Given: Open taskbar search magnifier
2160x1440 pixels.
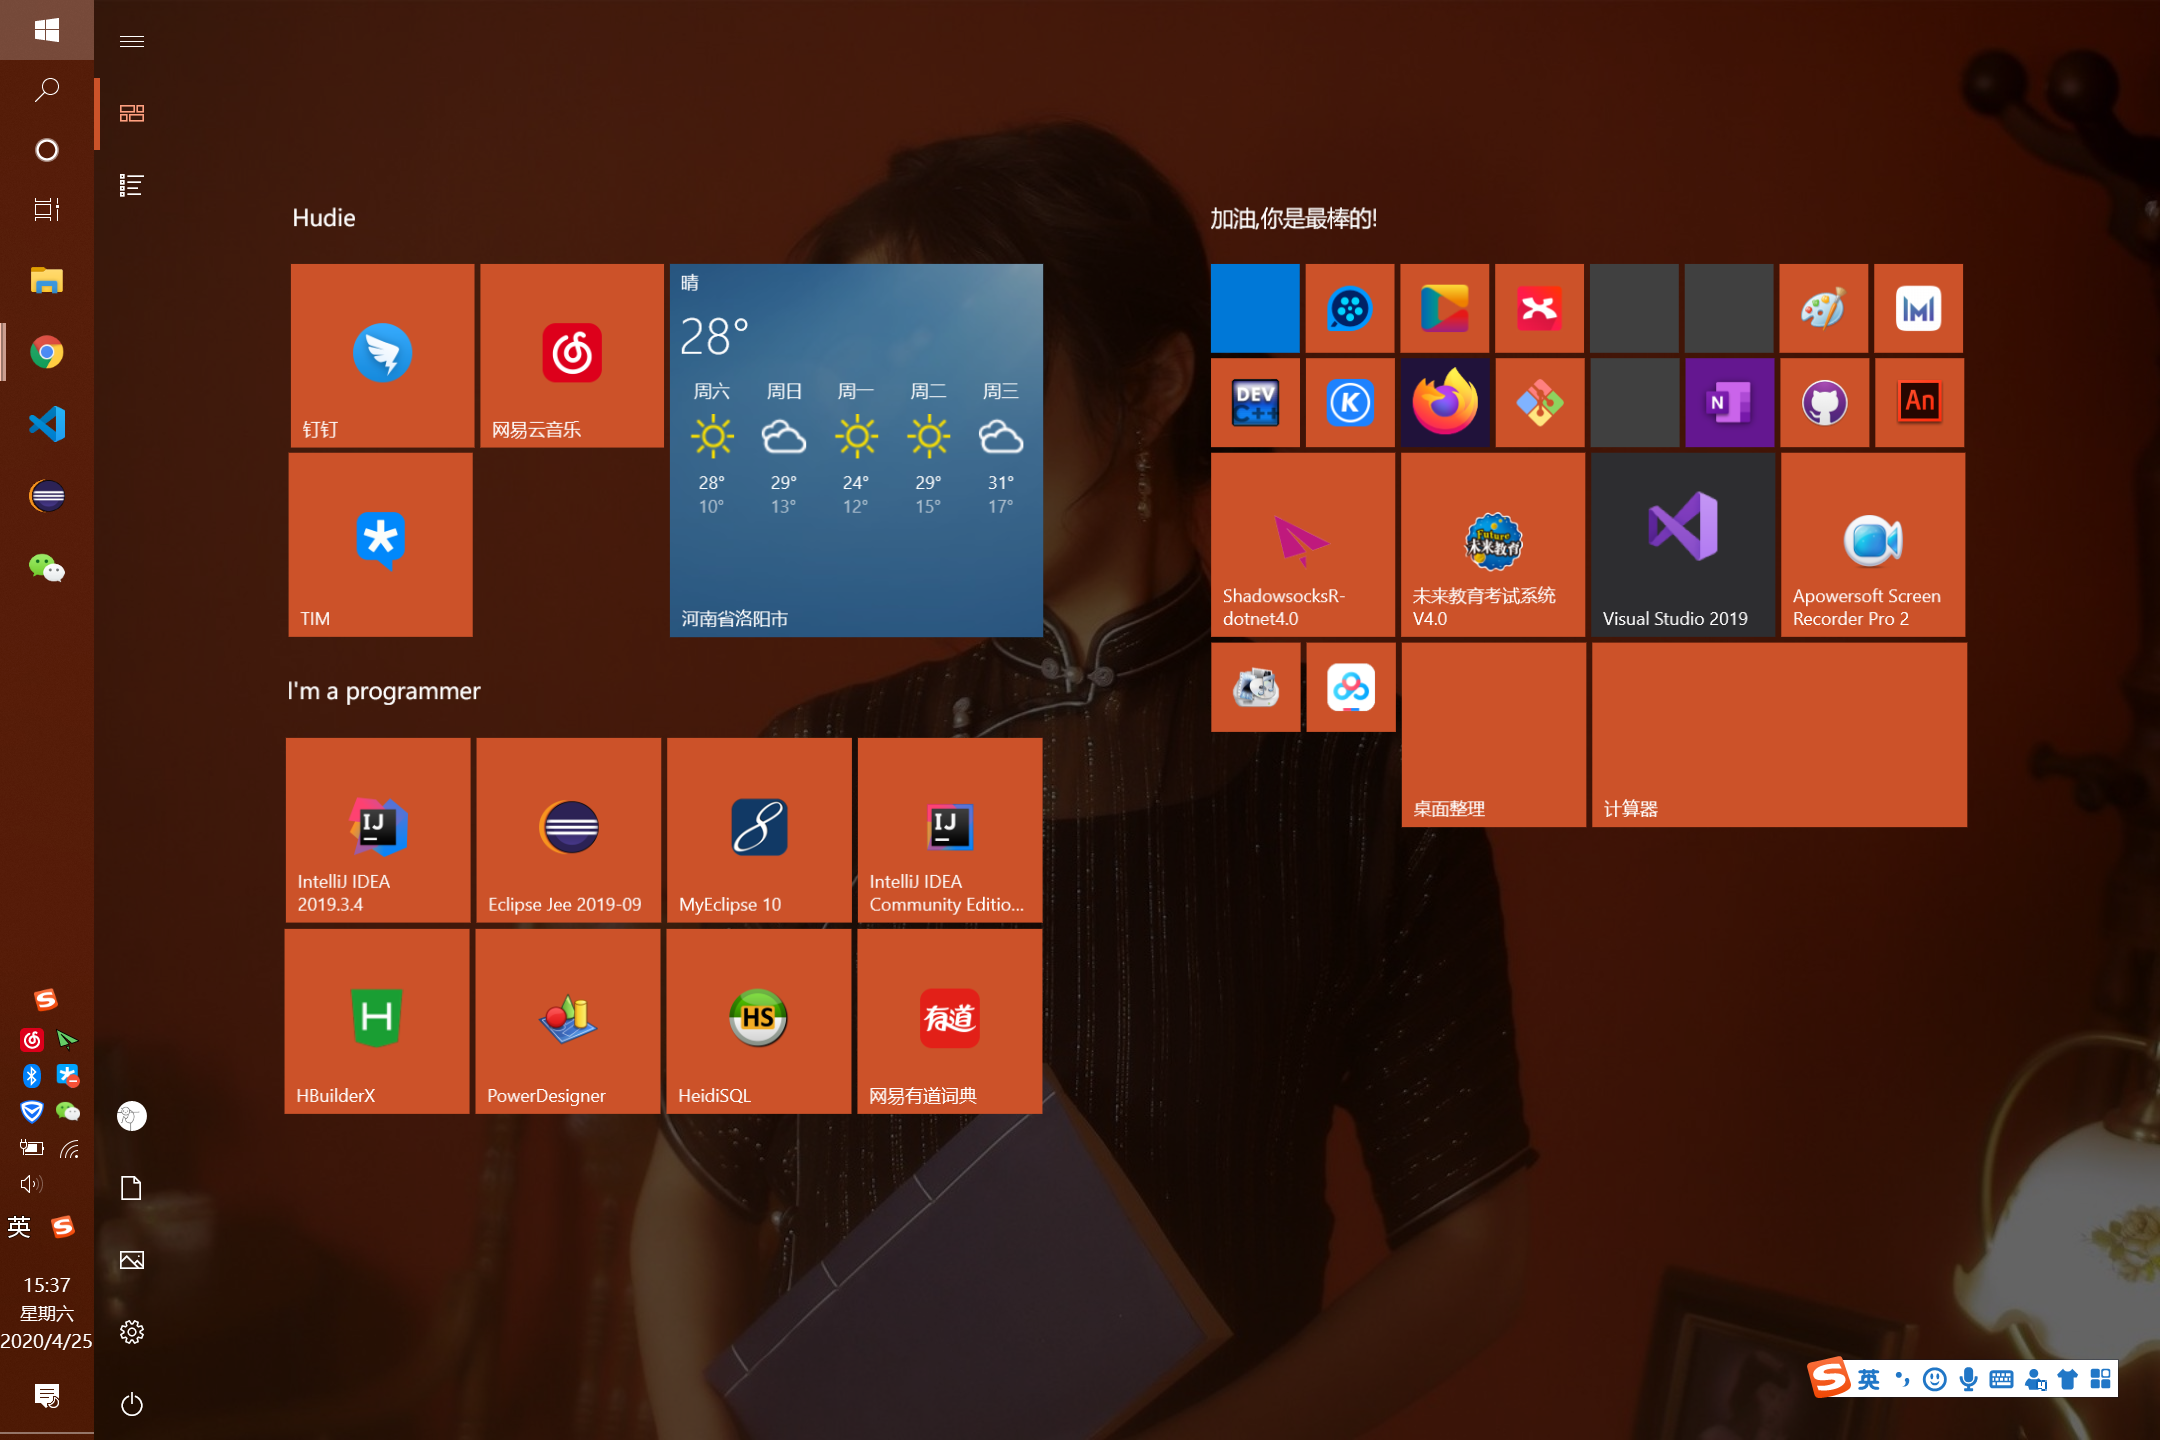Looking at the screenshot, I should (x=47, y=90).
